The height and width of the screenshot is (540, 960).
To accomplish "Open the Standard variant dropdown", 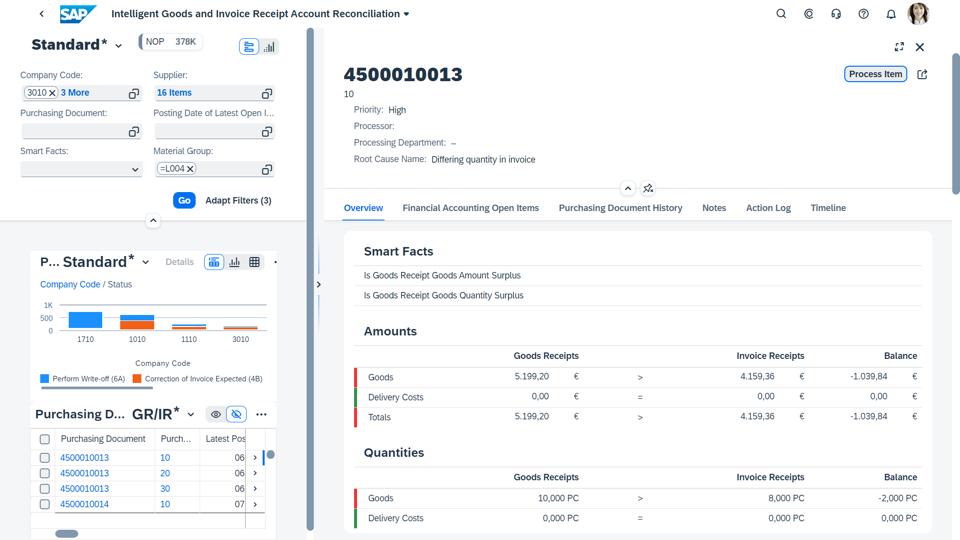I will (118, 46).
